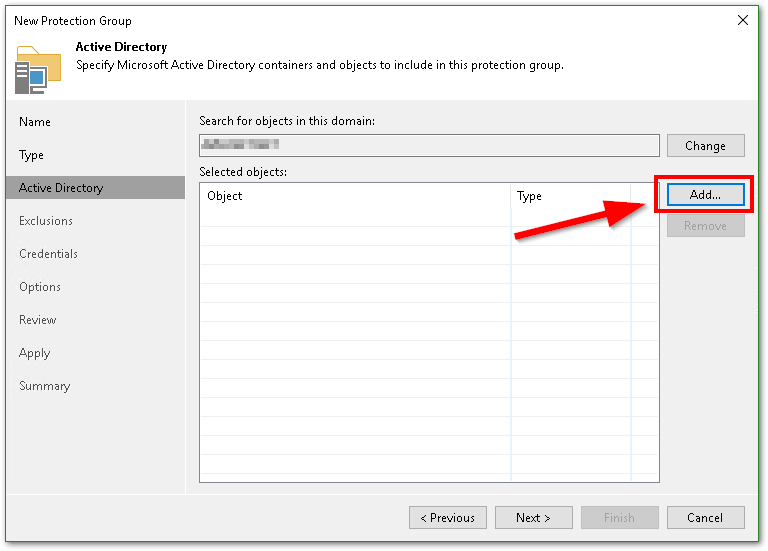Select the Active Directory step
This screenshot has width=768, height=551.
[x=61, y=188]
